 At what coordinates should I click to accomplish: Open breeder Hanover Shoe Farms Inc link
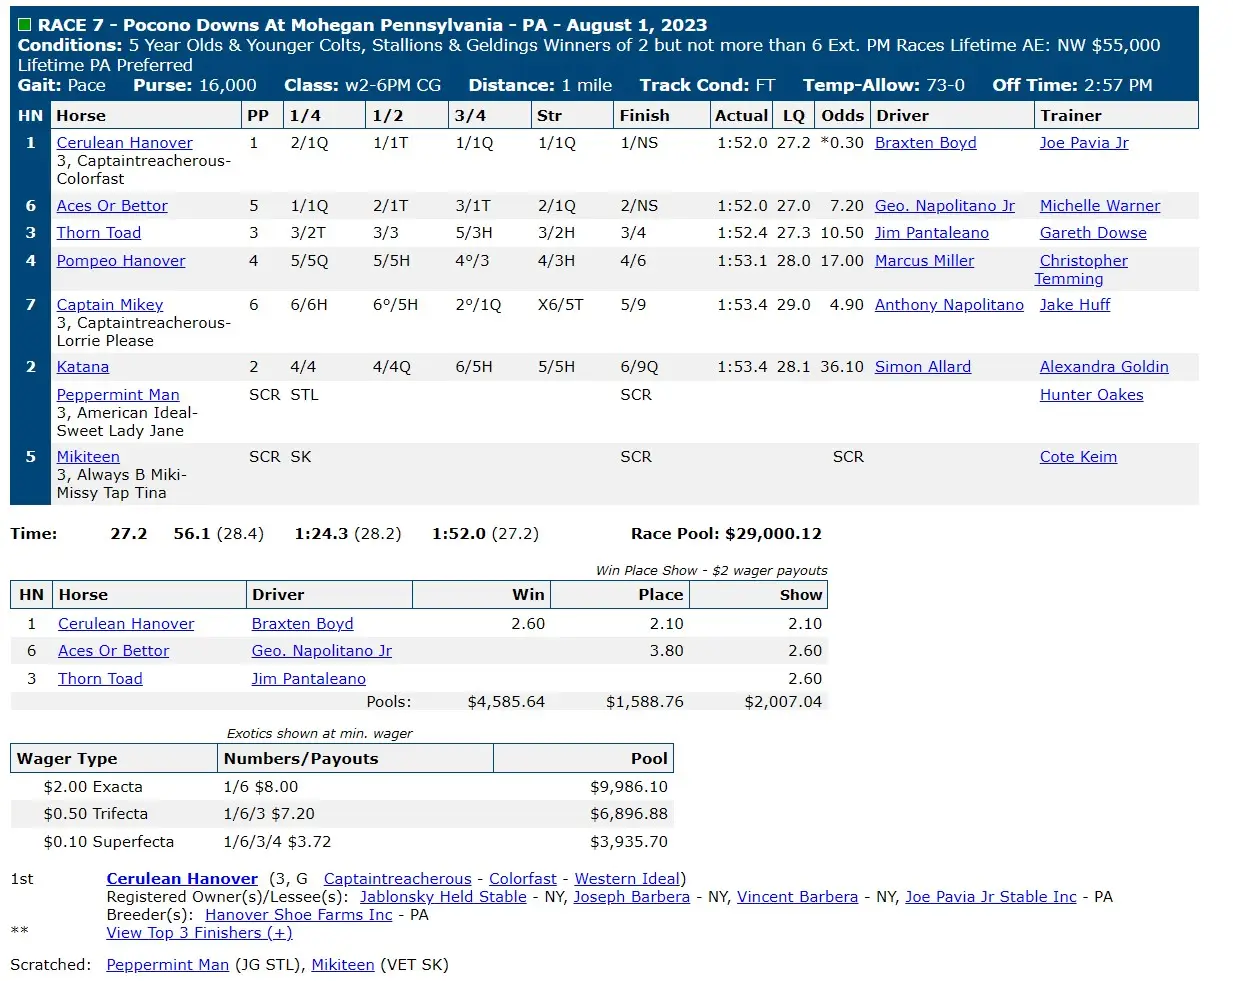[x=299, y=915]
